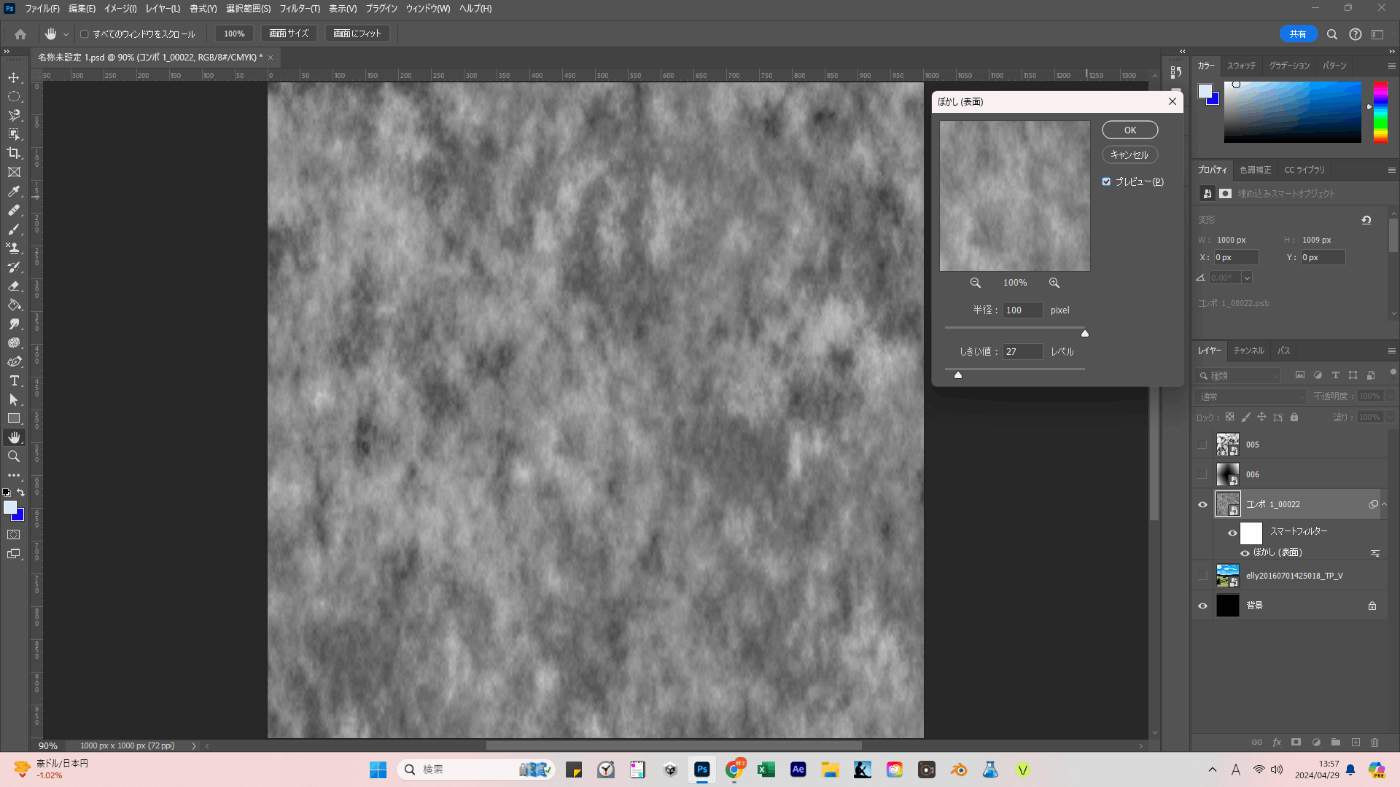Click the キャンセル button
This screenshot has height=787, width=1400.
pos(1129,155)
